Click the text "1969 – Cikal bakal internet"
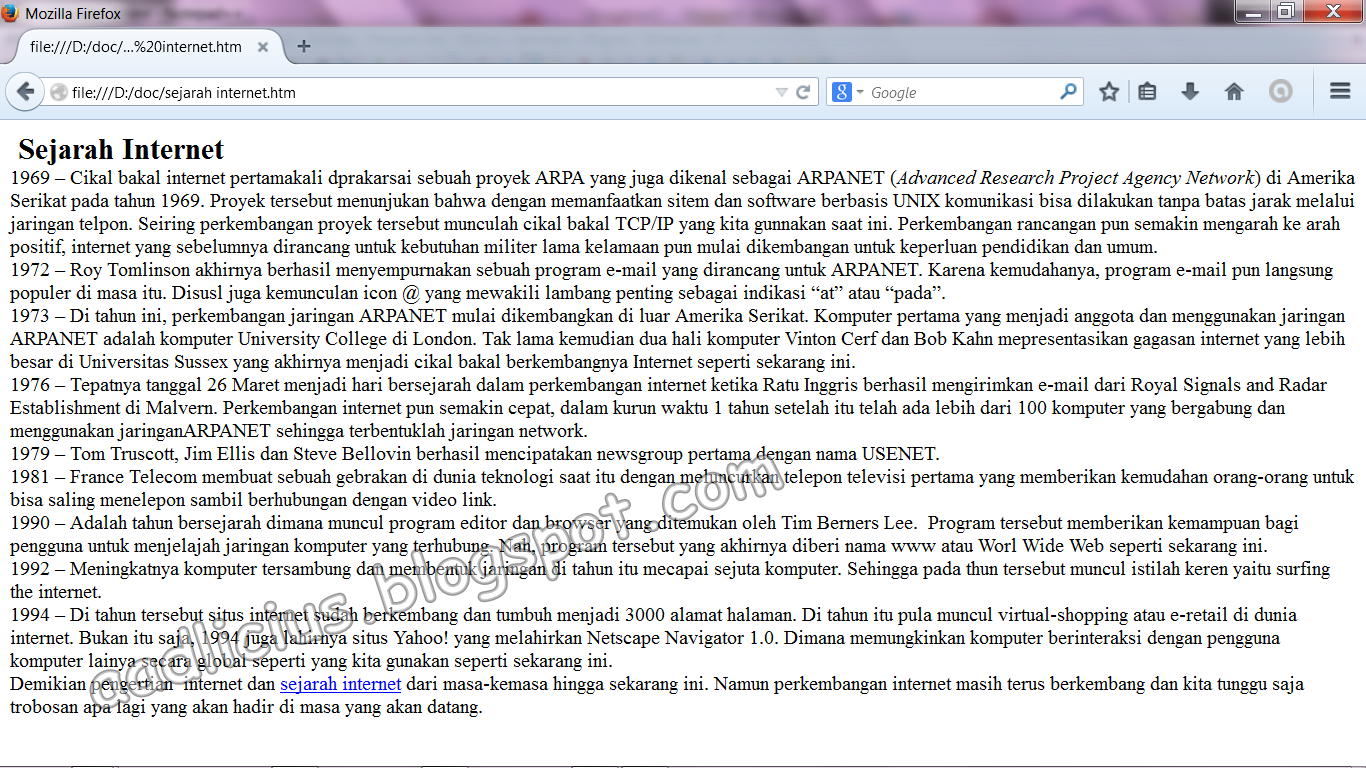Image resolution: width=1366 pixels, height=768 pixels. point(118,178)
